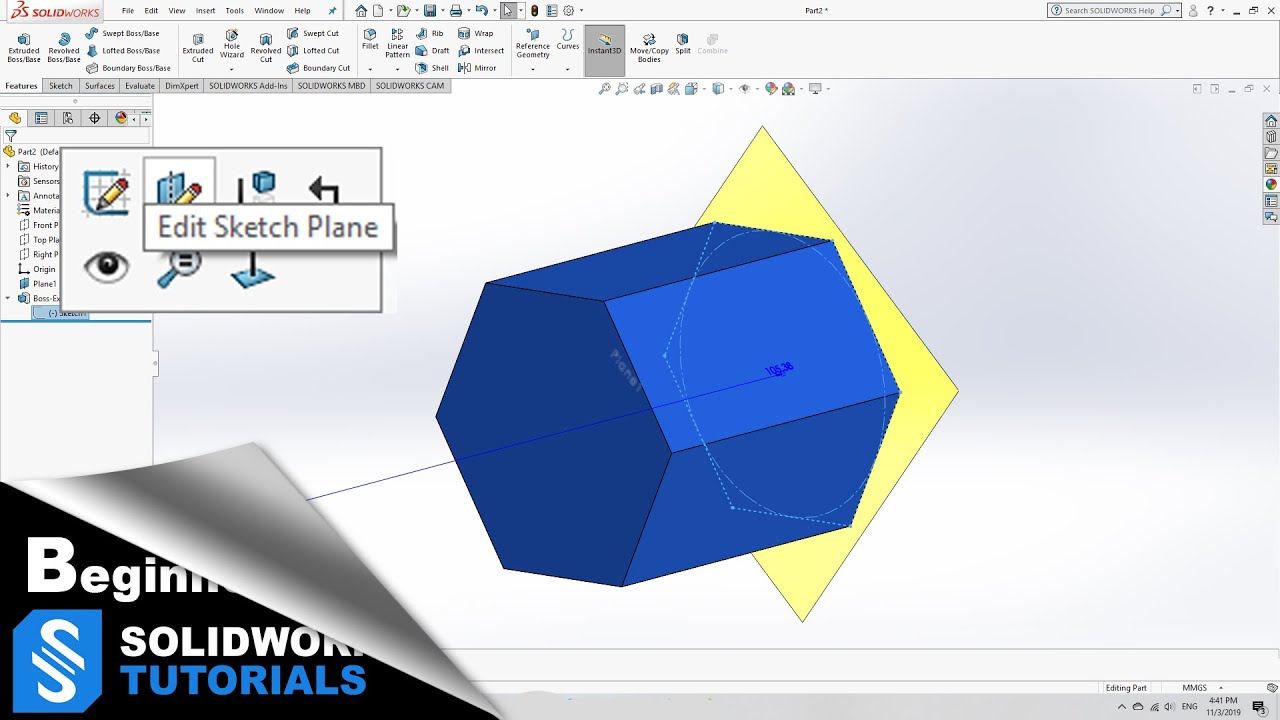Screen dimensions: 1280x720
Task: Expand the Curves dropdown arrow
Action: 568,69
